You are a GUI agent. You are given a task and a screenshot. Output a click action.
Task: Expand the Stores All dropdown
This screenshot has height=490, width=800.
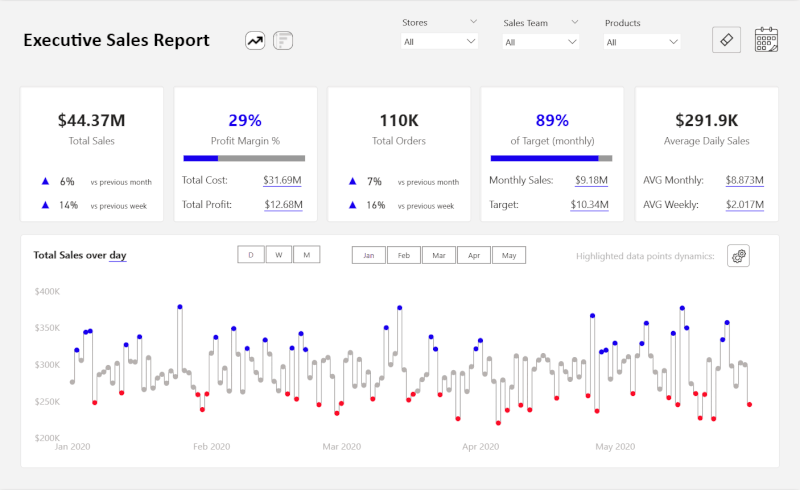click(x=439, y=41)
